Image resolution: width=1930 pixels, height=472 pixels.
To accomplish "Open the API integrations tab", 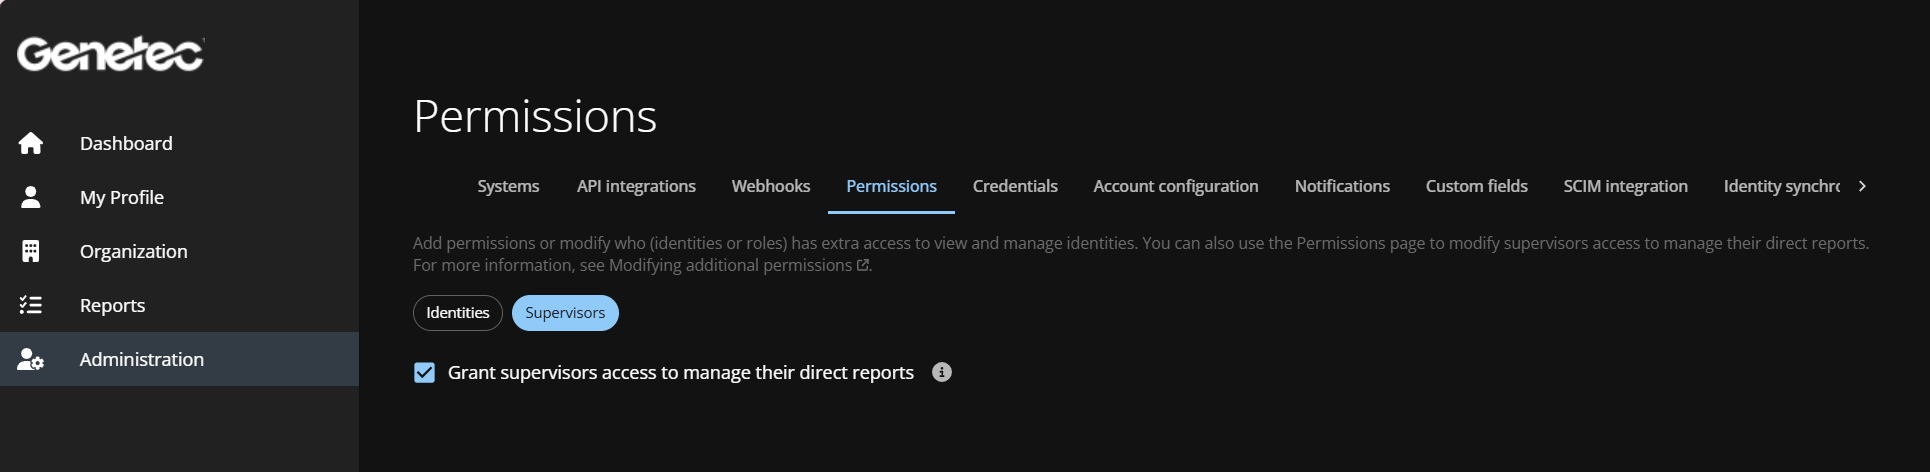I will tap(636, 186).
